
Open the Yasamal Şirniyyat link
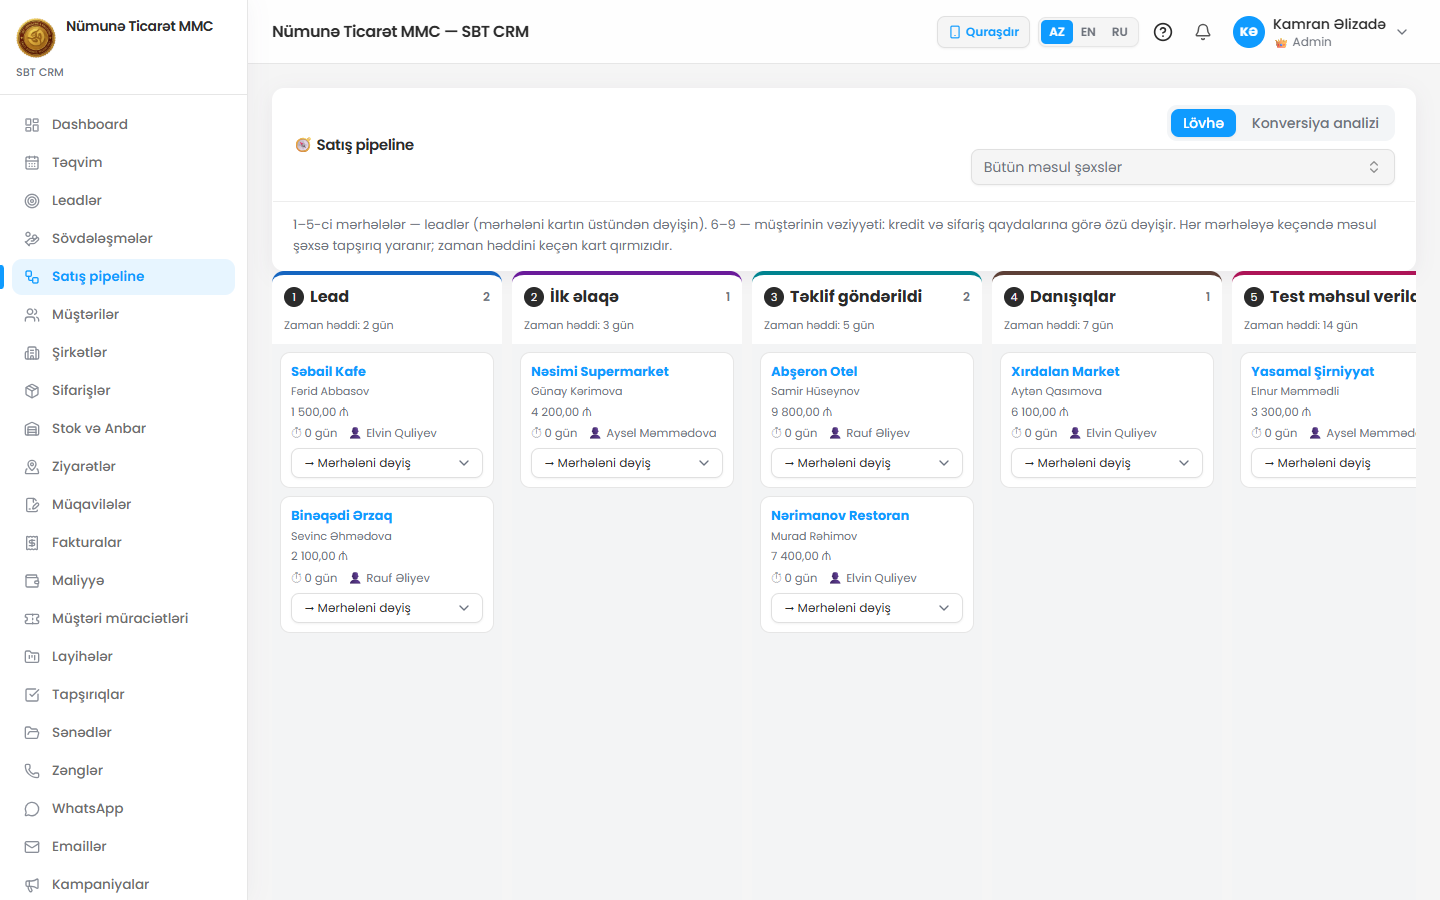(1312, 371)
